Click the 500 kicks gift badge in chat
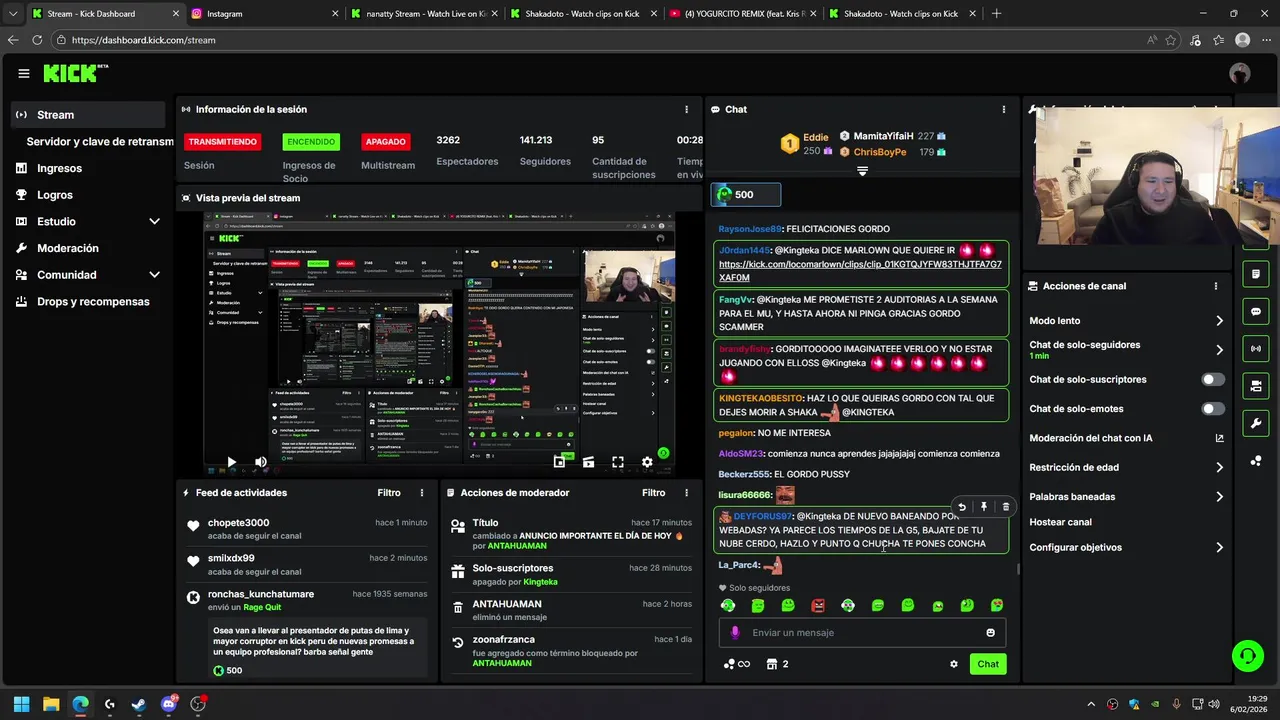The height and width of the screenshot is (720, 1280). (746, 195)
